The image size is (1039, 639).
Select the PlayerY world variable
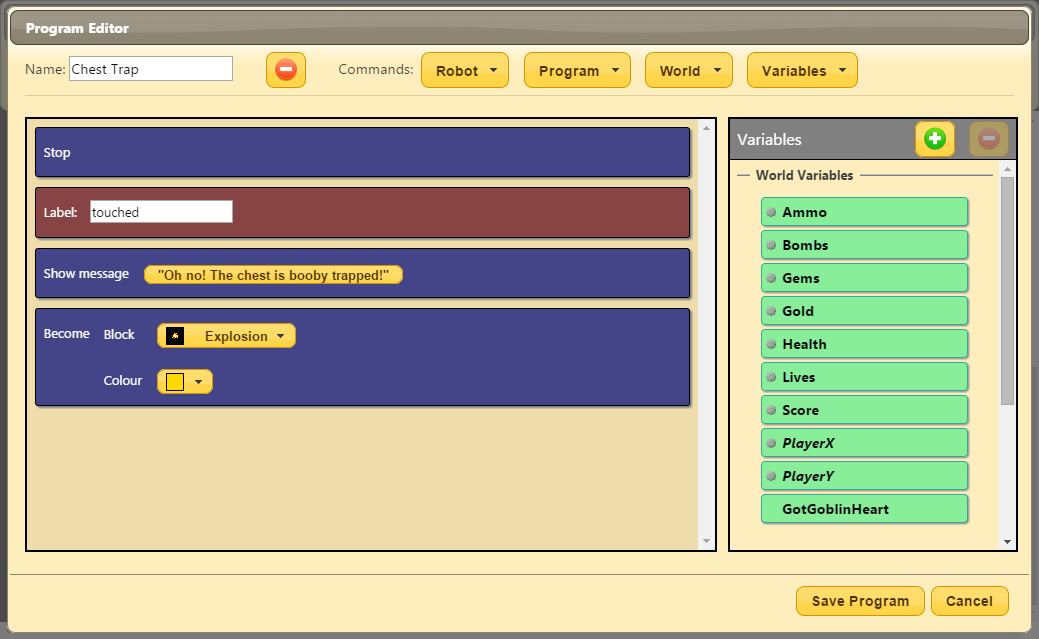click(x=865, y=476)
